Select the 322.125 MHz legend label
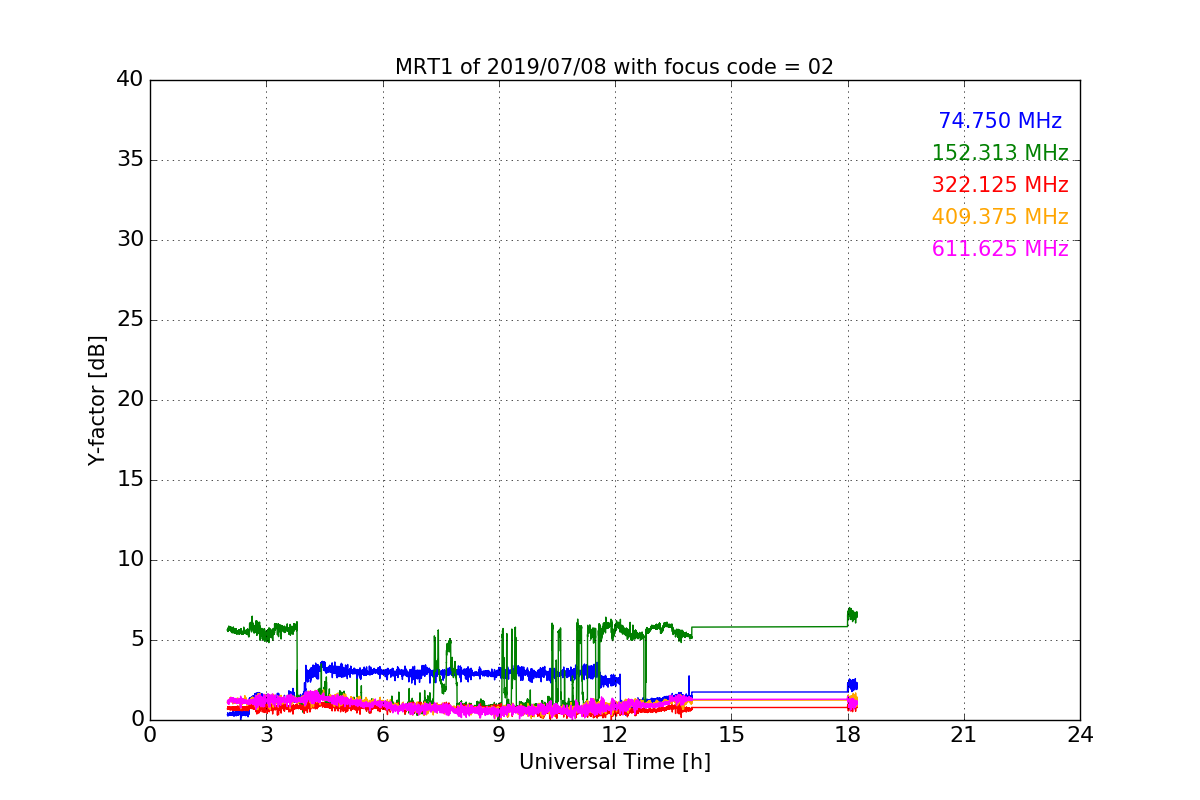 (1000, 185)
